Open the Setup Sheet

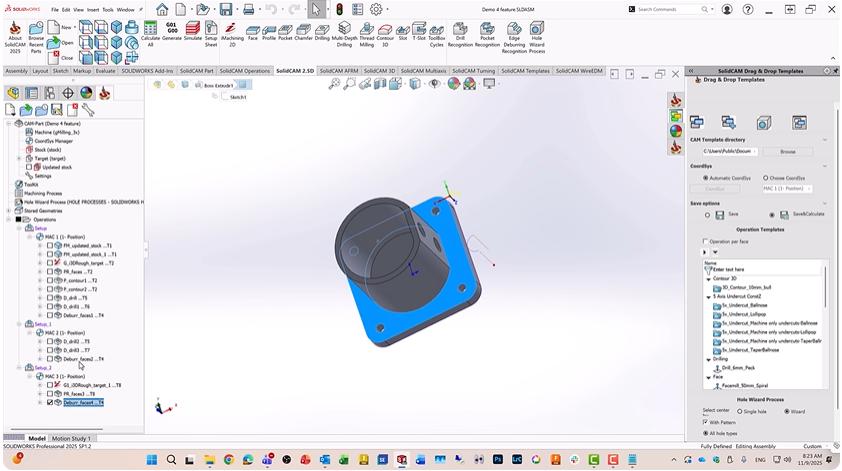pos(211,34)
